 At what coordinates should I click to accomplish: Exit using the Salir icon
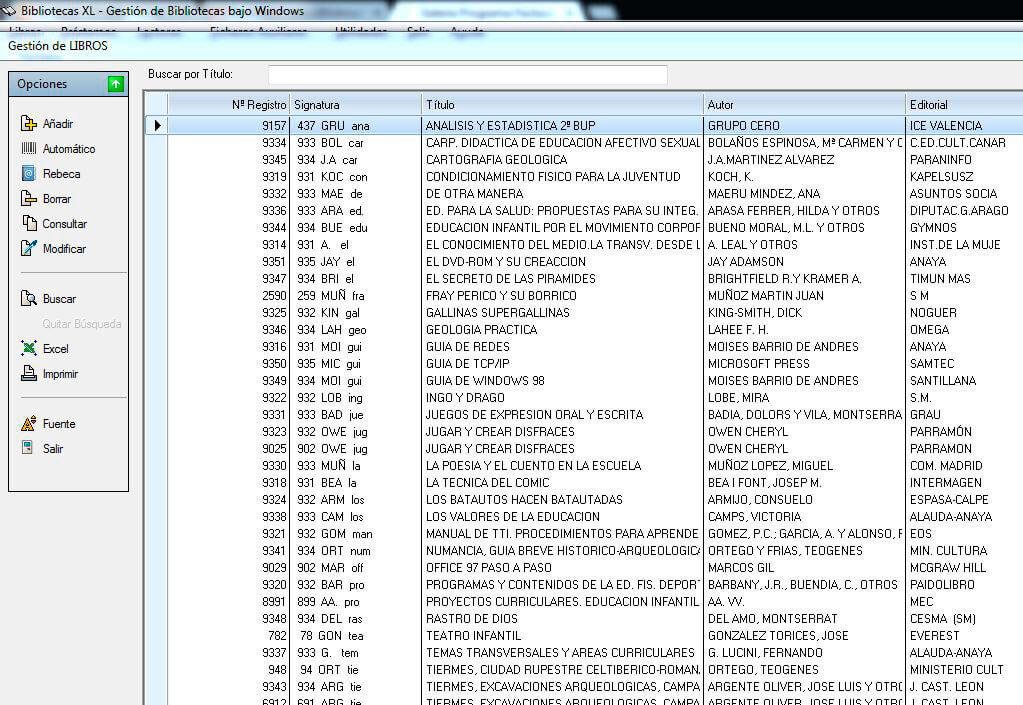(28, 449)
